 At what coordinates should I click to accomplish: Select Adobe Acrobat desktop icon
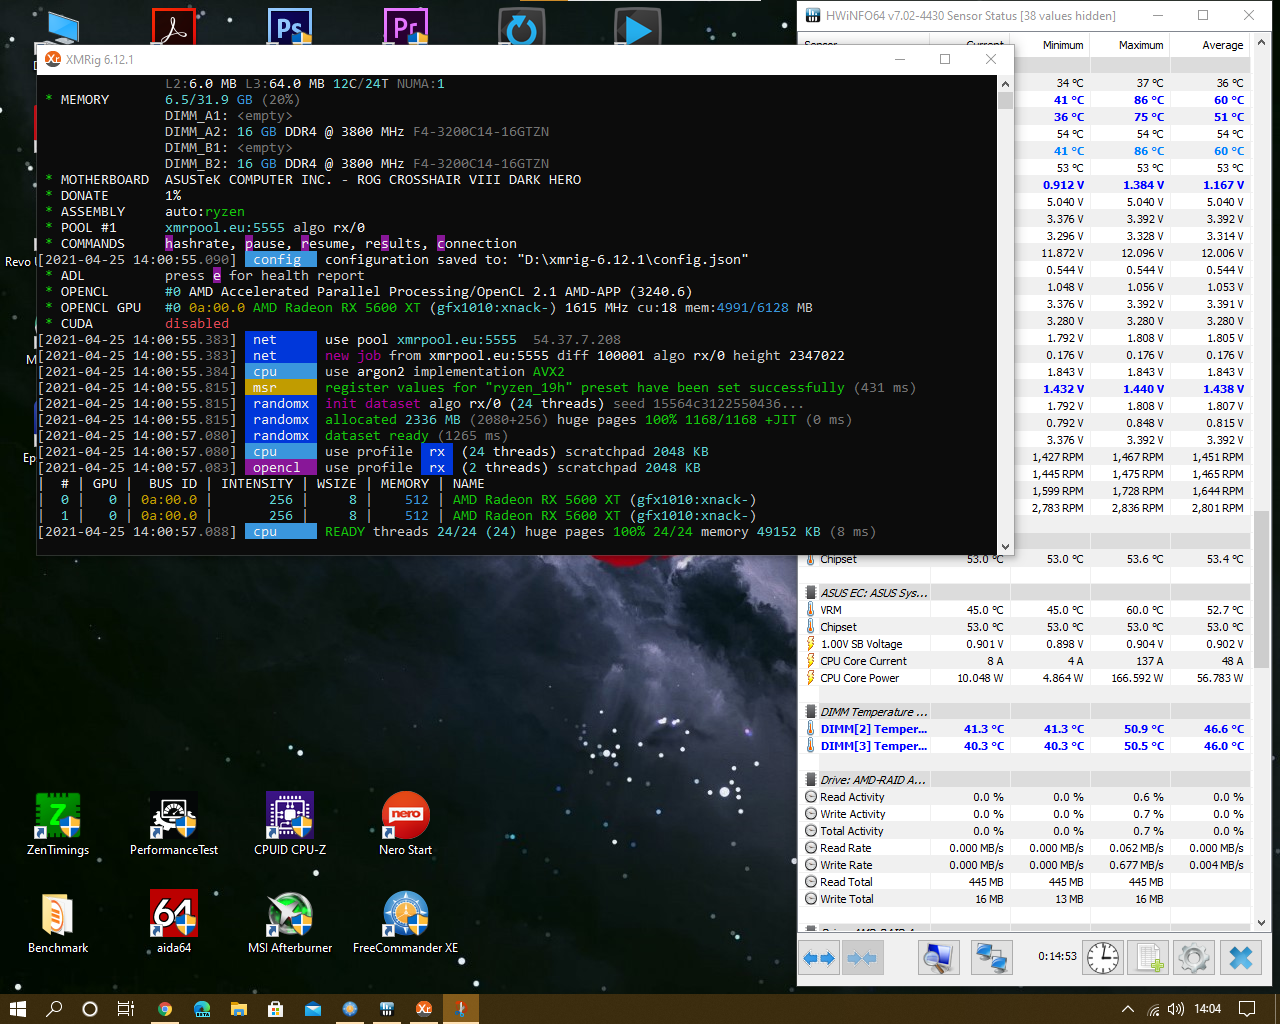174,26
